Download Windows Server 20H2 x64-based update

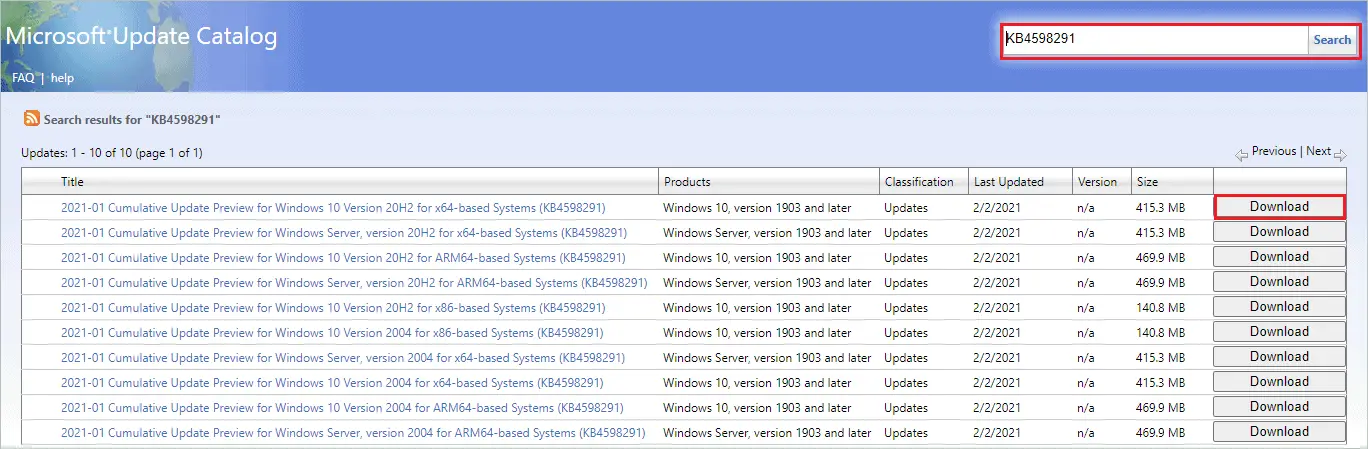pyautogui.click(x=1279, y=232)
